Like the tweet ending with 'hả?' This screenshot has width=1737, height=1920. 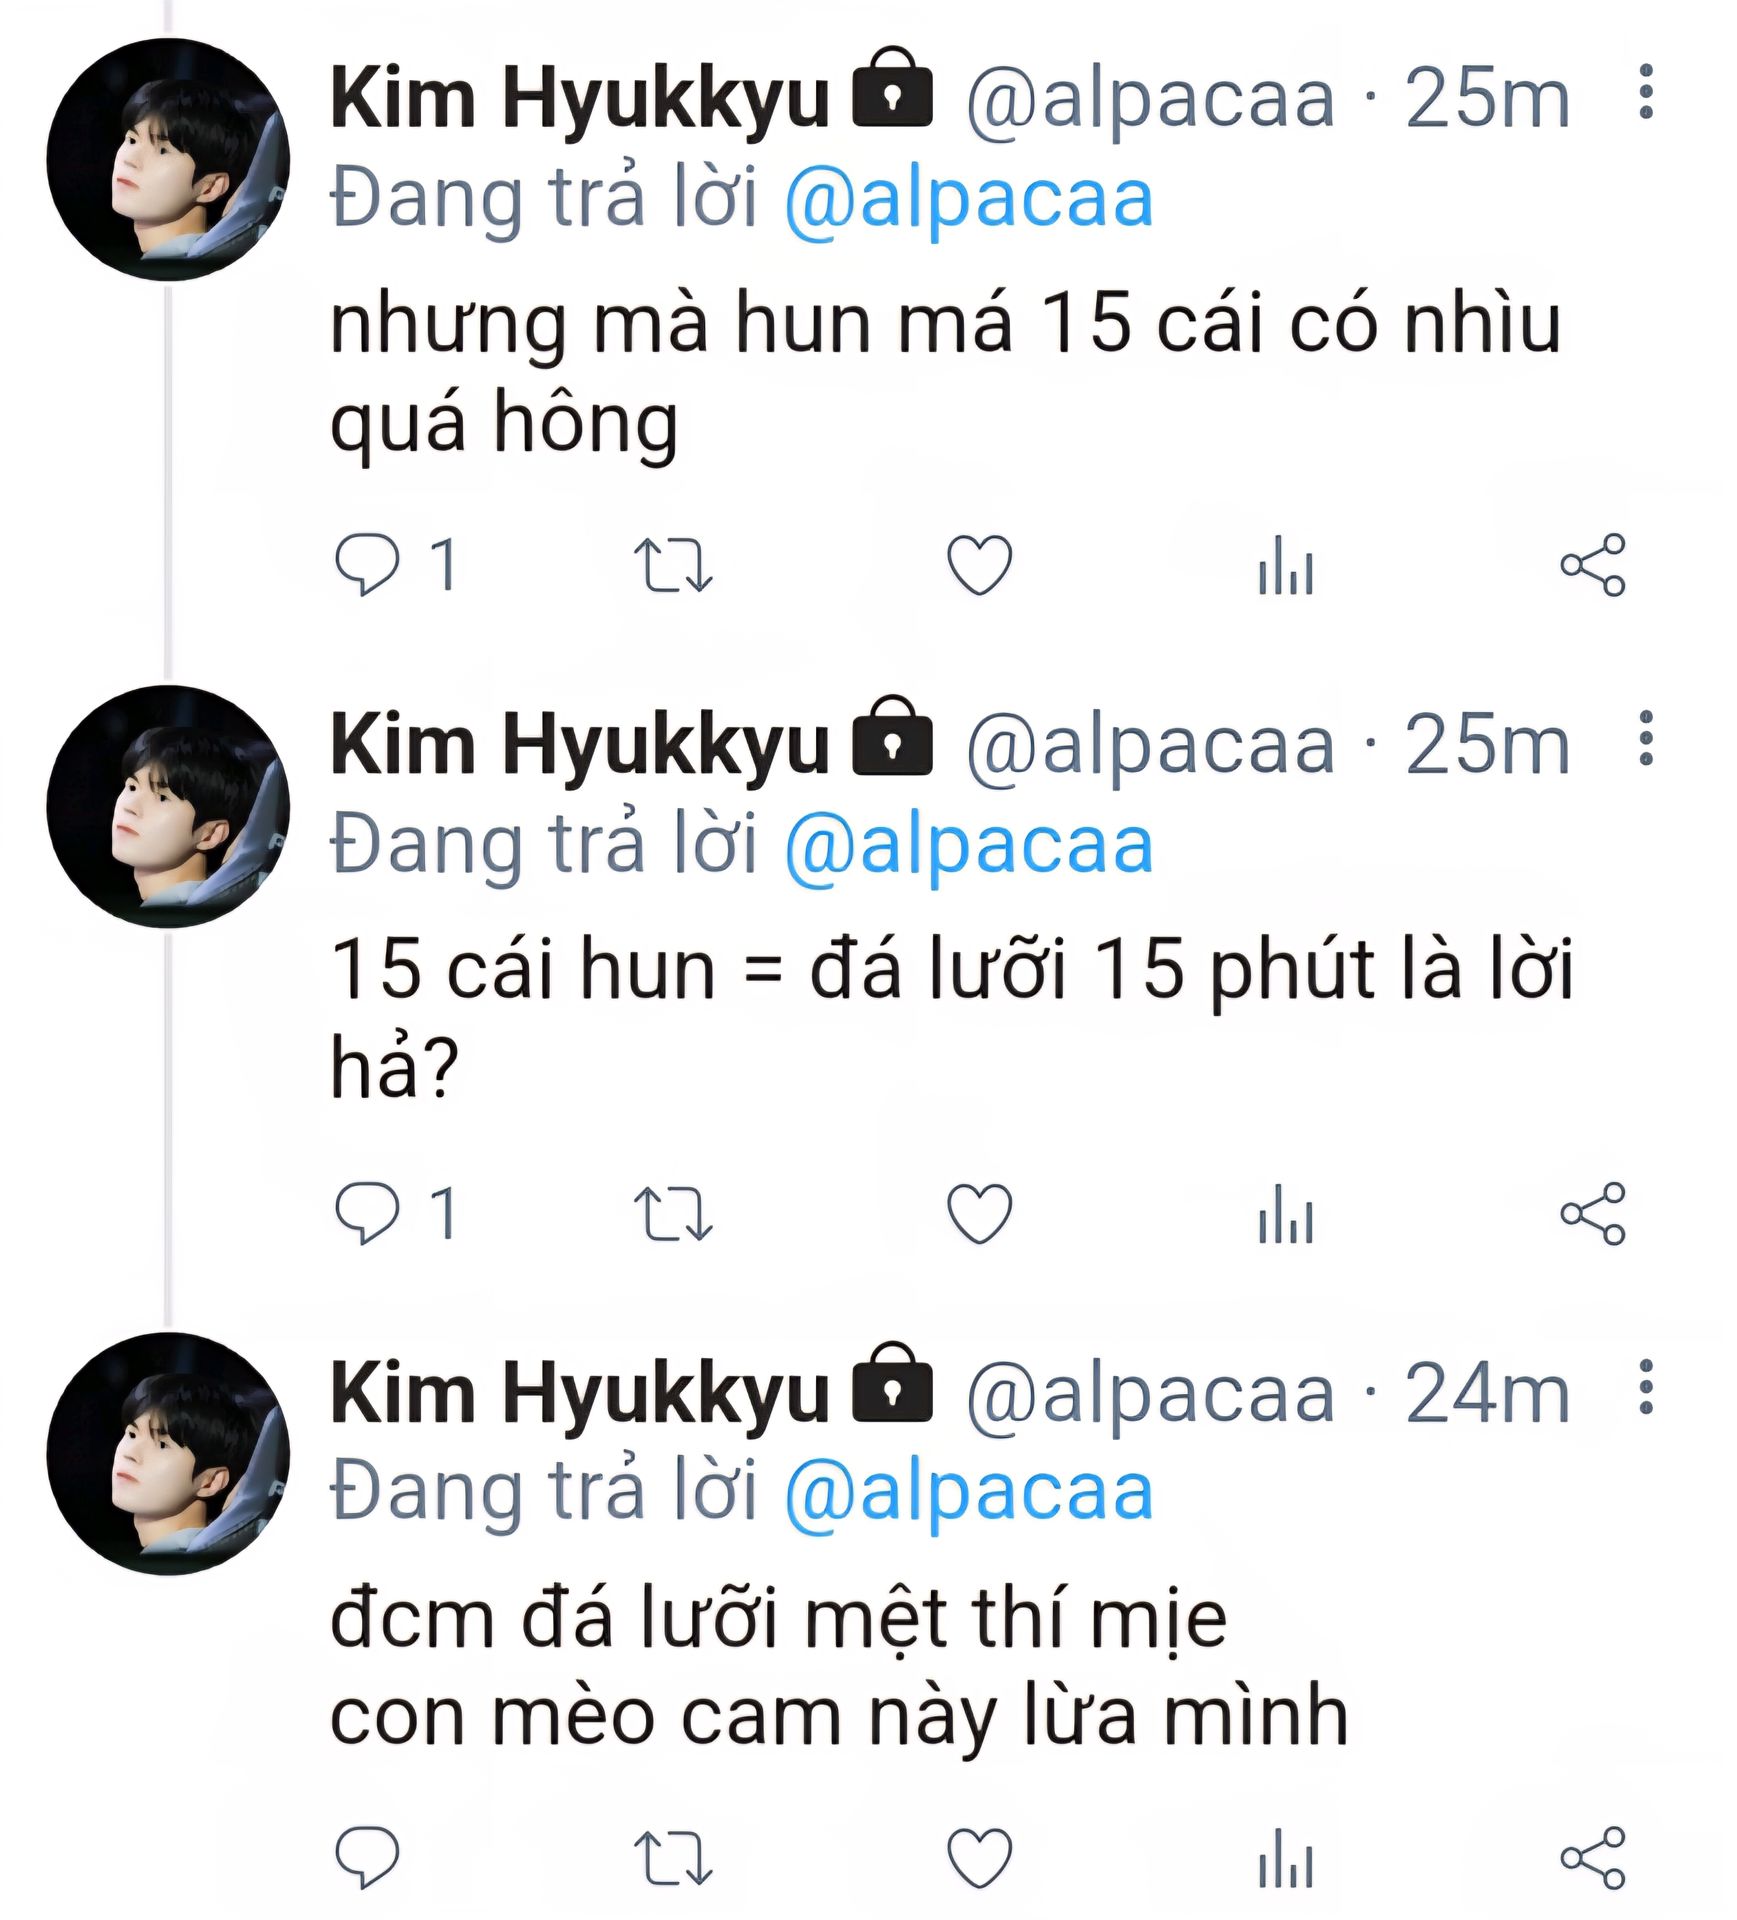pyautogui.click(x=979, y=1213)
